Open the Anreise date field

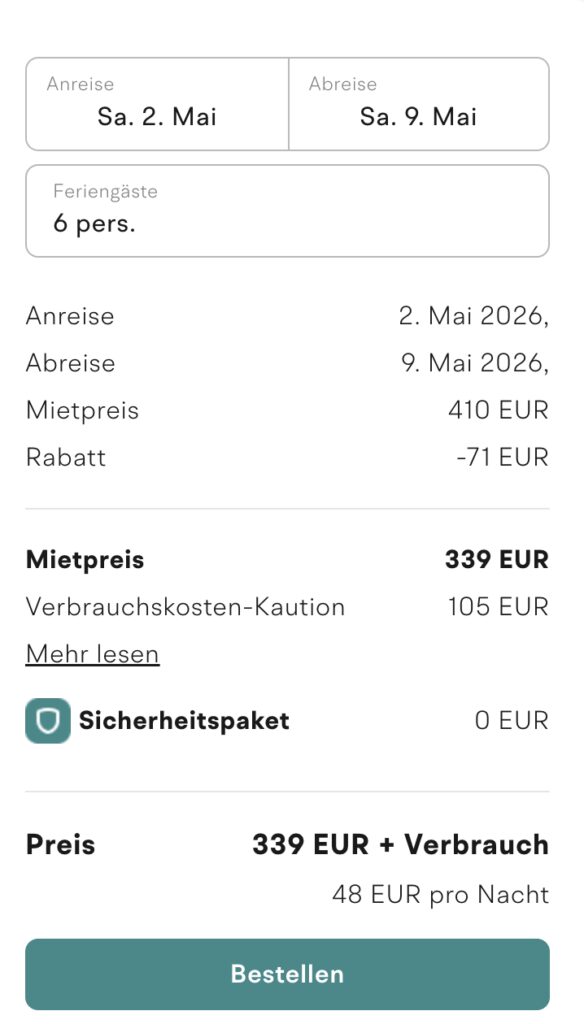[x=155, y=104]
